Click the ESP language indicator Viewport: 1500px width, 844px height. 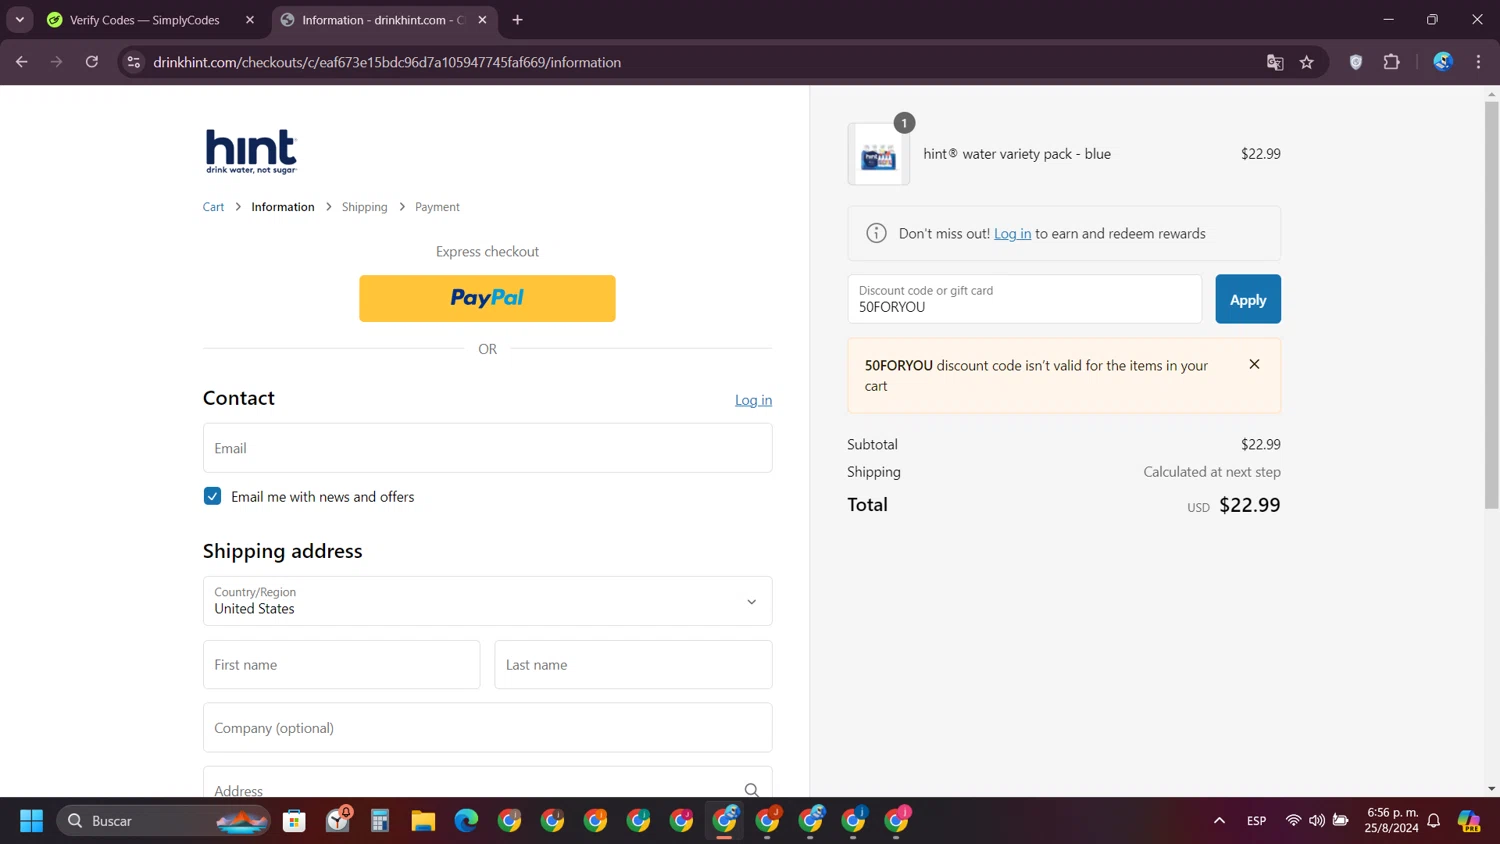[x=1256, y=821]
